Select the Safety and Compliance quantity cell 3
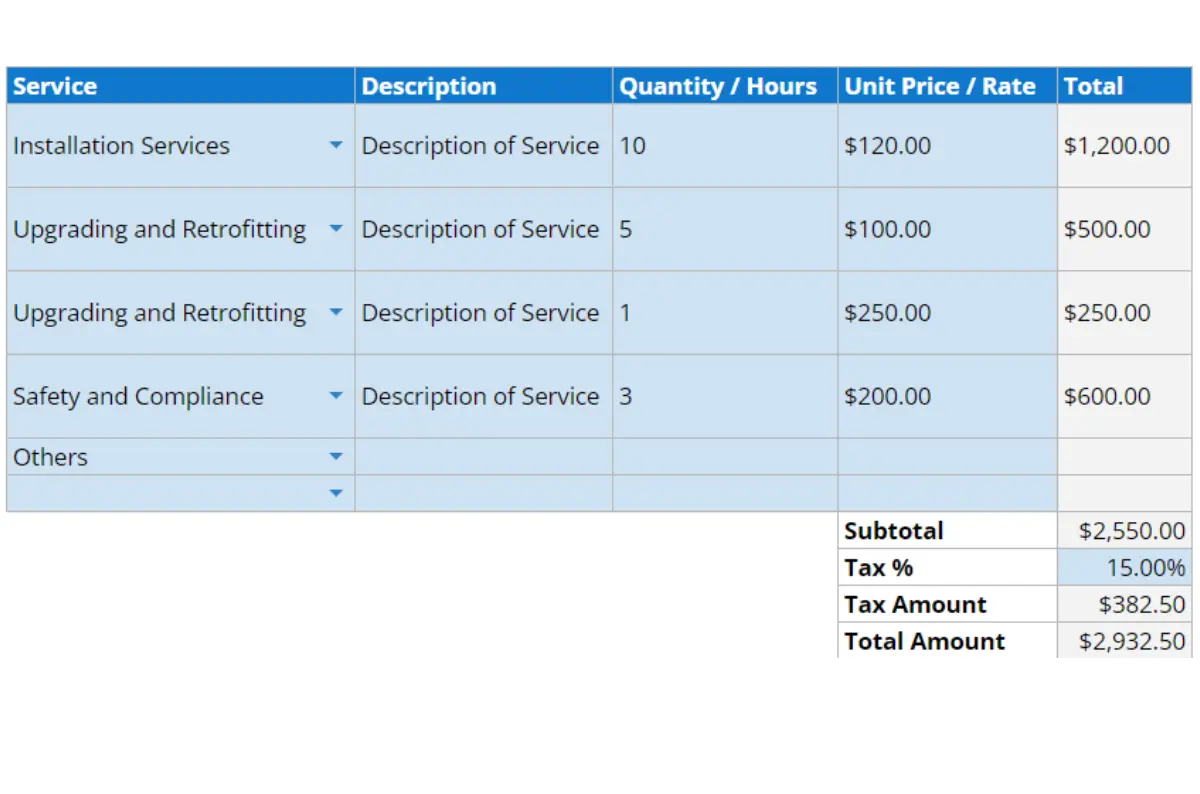 pos(724,397)
